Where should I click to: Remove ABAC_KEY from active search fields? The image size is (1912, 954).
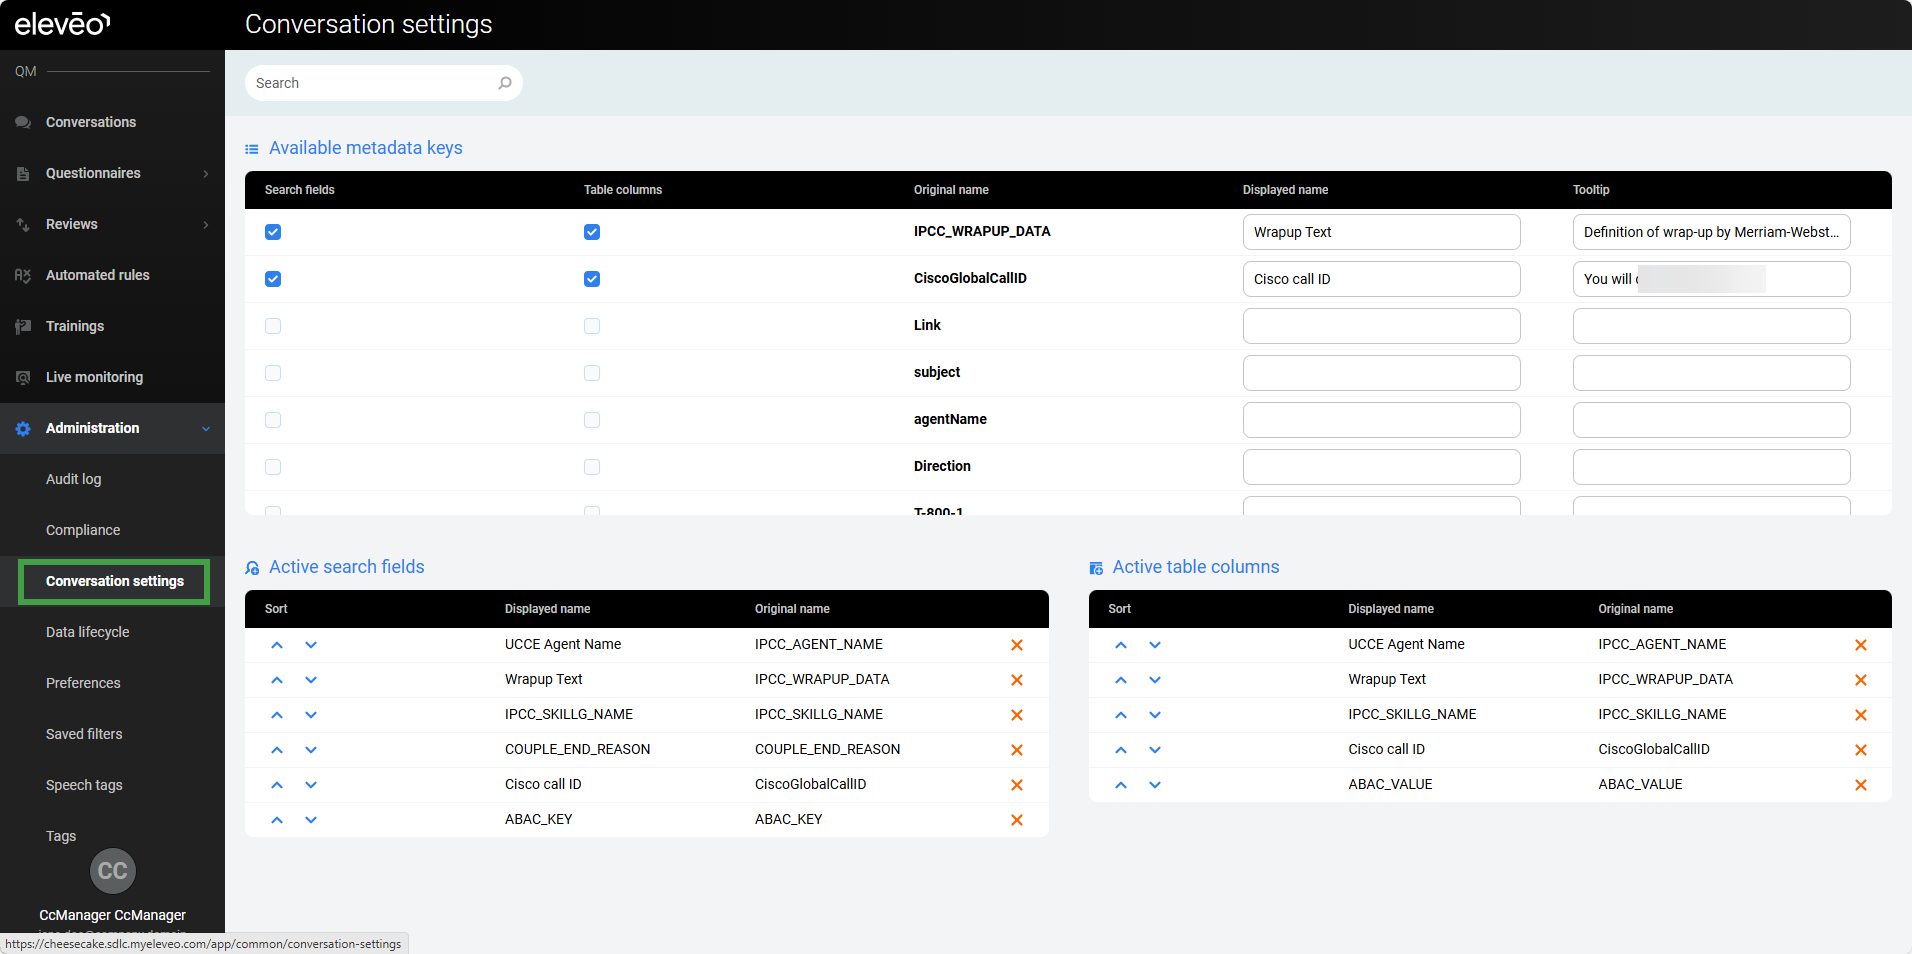click(1016, 820)
